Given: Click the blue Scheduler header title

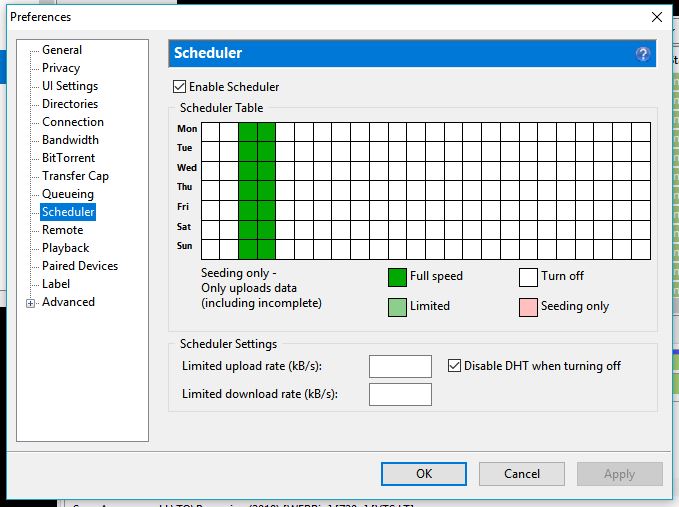Looking at the screenshot, I should coord(208,53).
